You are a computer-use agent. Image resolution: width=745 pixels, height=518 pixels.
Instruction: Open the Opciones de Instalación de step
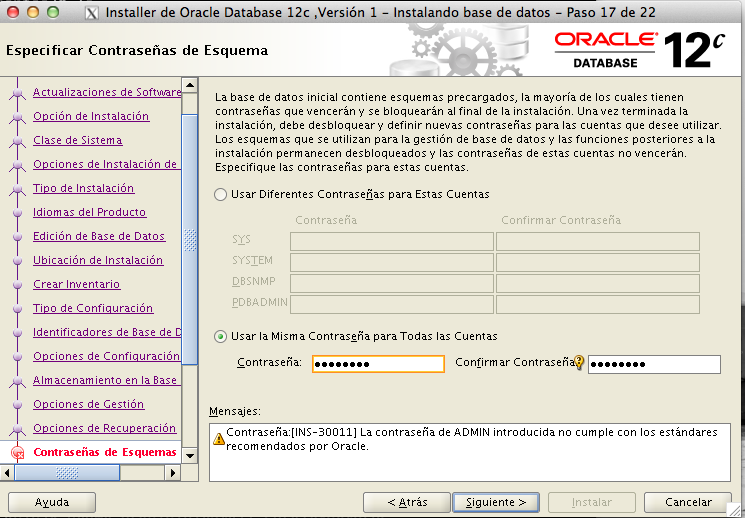[x=105, y=164]
